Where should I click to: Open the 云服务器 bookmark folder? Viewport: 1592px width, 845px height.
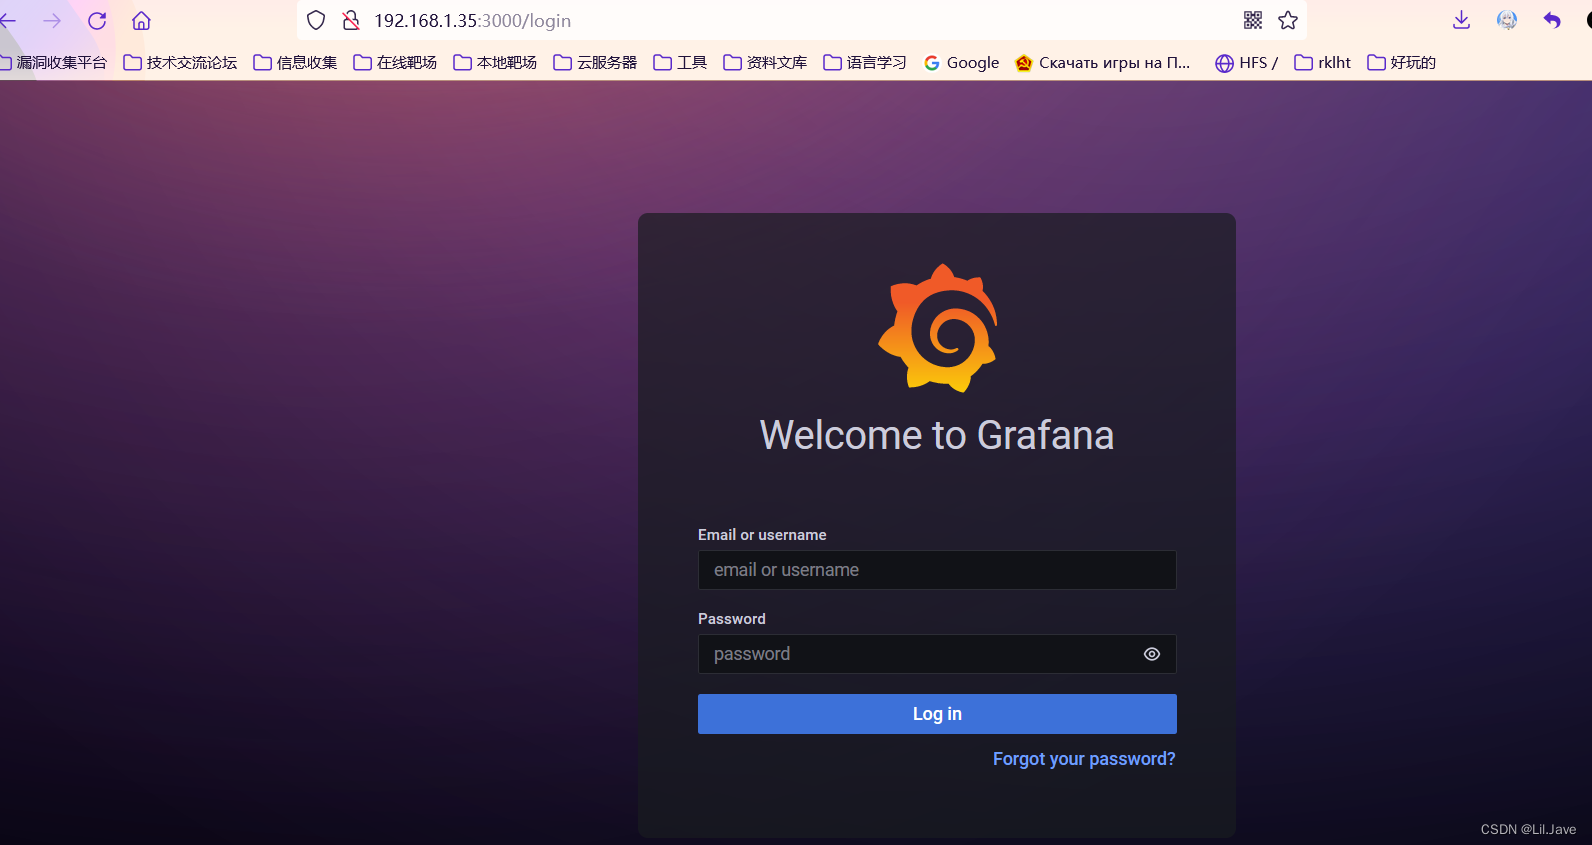point(595,62)
